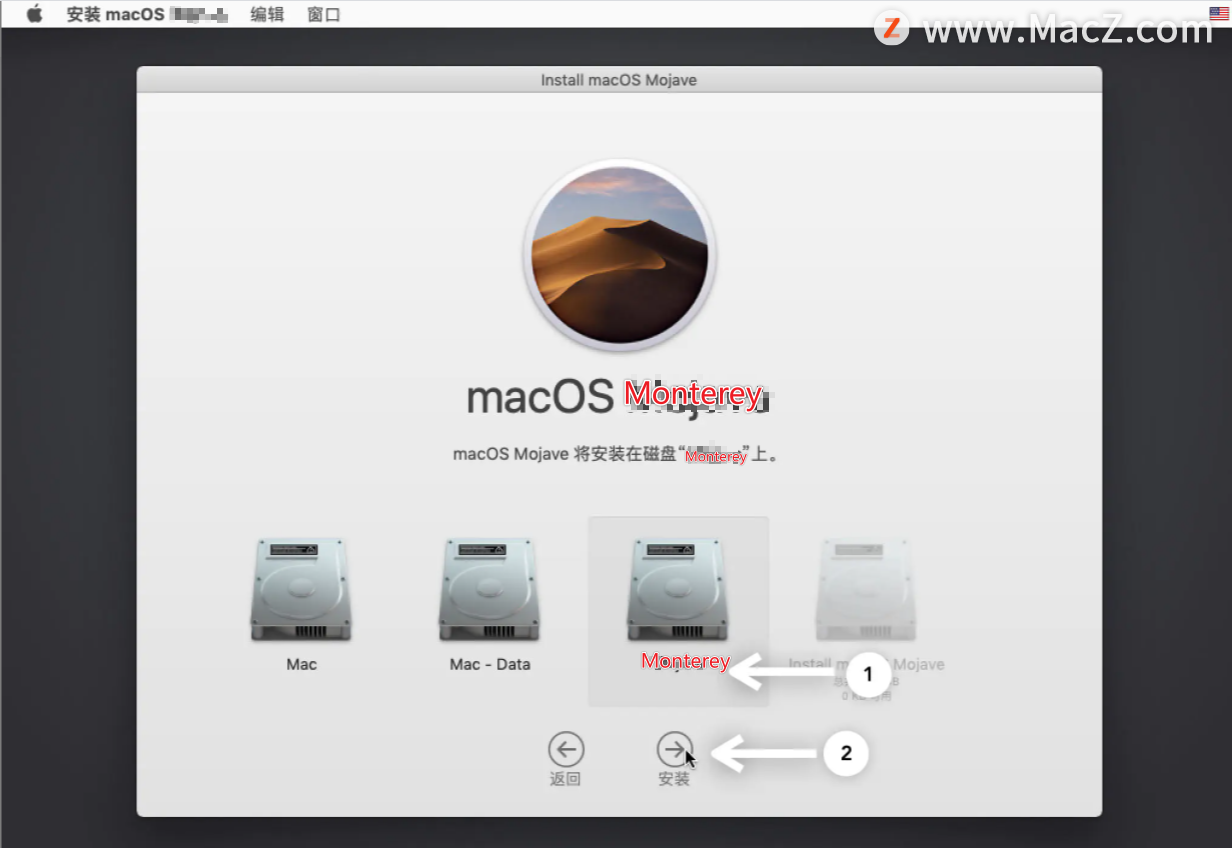Click the "Mac - Data" disk name label

[x=490, y=664]
